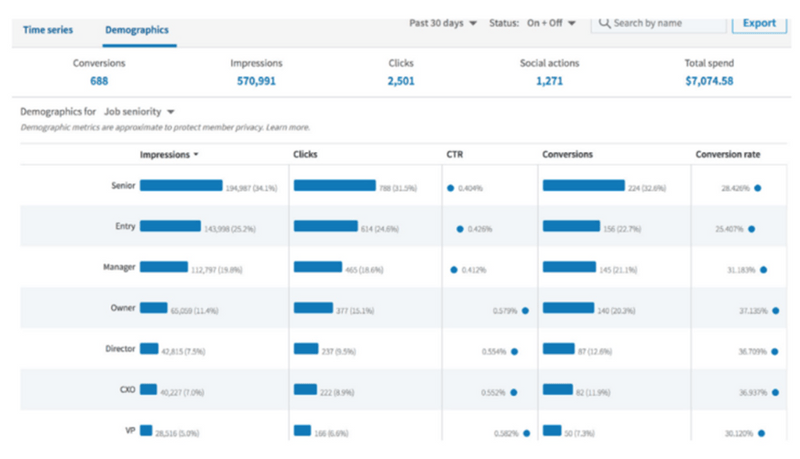Select the Manager row label
The width and height of the screenshot is (800, 459).
click(x=119, y=267)
